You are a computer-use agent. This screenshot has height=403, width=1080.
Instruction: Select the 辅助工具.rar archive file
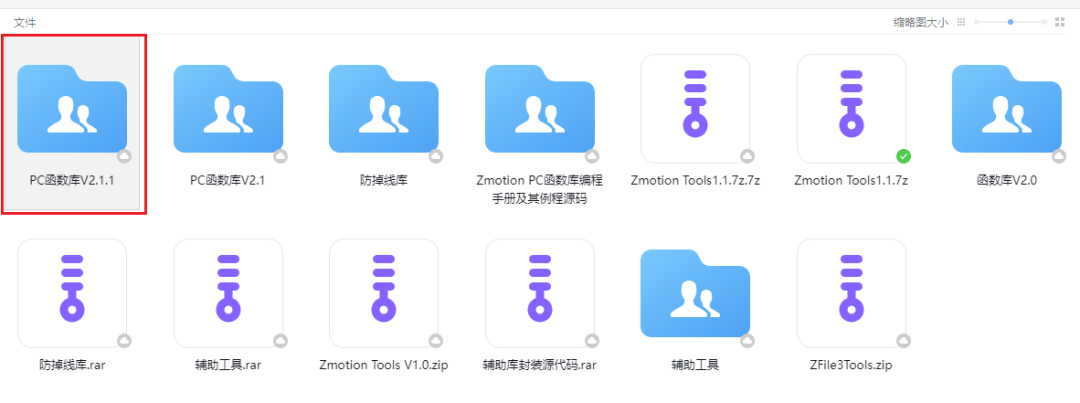pos(228,293)
